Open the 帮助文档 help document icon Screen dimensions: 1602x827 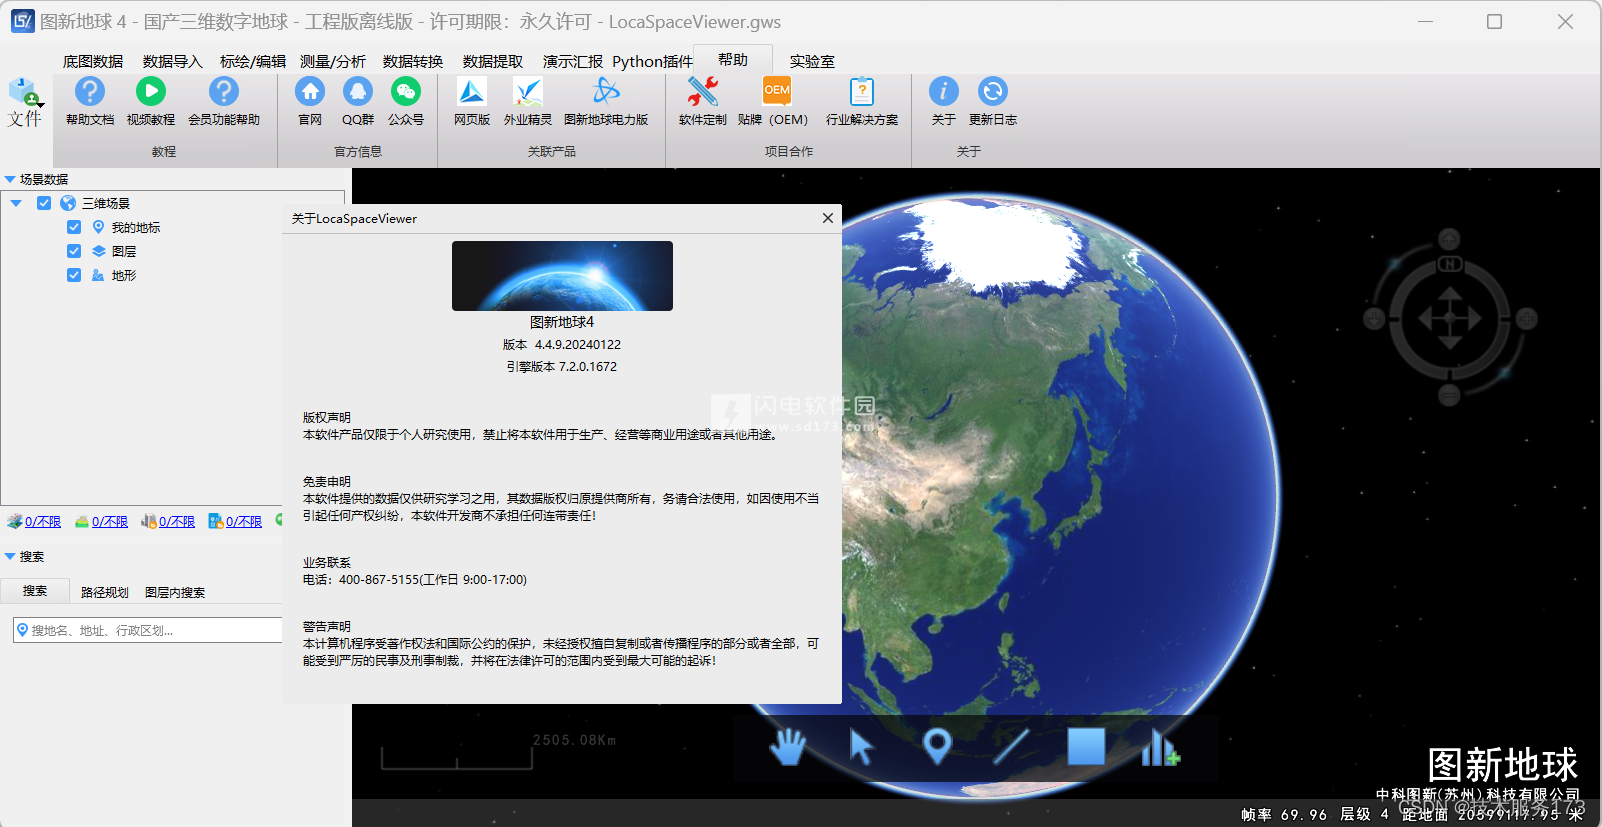[90, 92]
